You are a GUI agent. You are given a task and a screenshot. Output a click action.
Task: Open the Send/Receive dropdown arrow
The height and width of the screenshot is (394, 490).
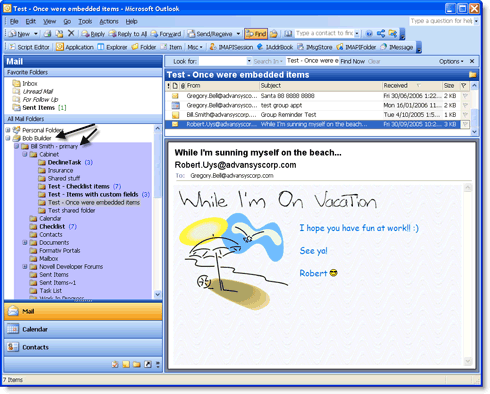238,34
